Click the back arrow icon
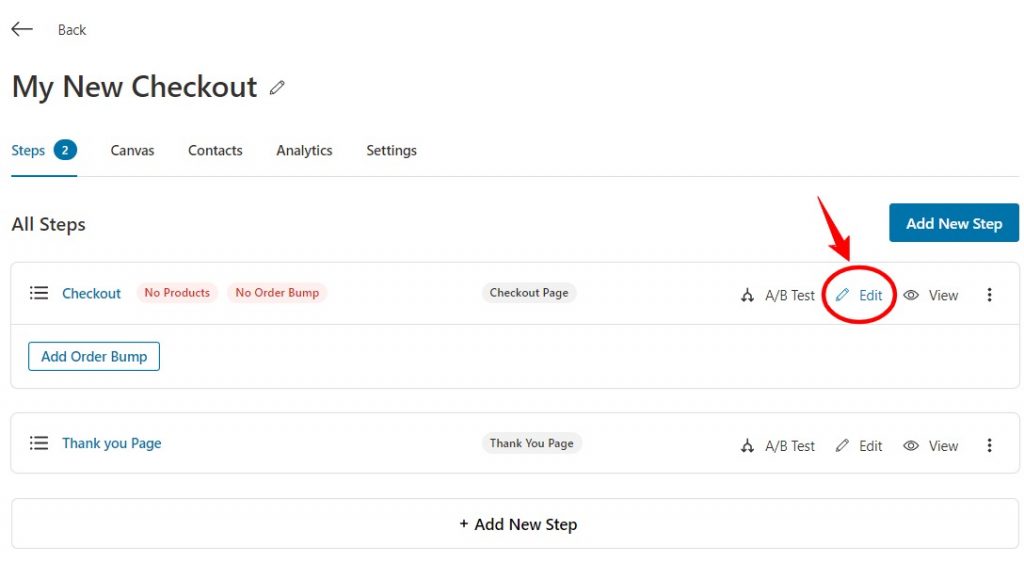The width and height of the screenshot is (1024, 563). [x=22, y=29]
